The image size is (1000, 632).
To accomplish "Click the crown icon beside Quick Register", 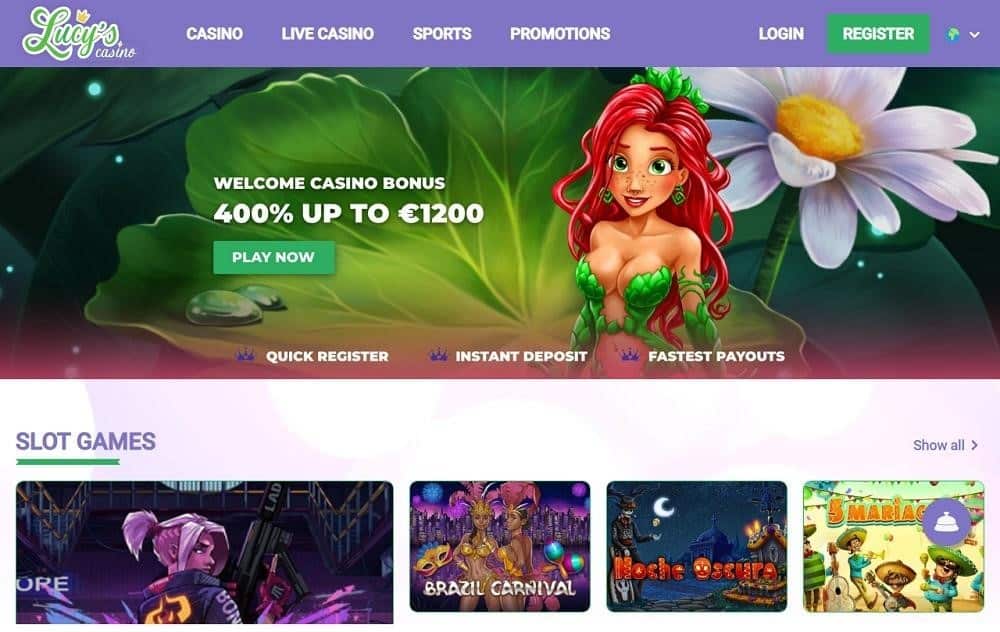I will [x=246, y=356].
